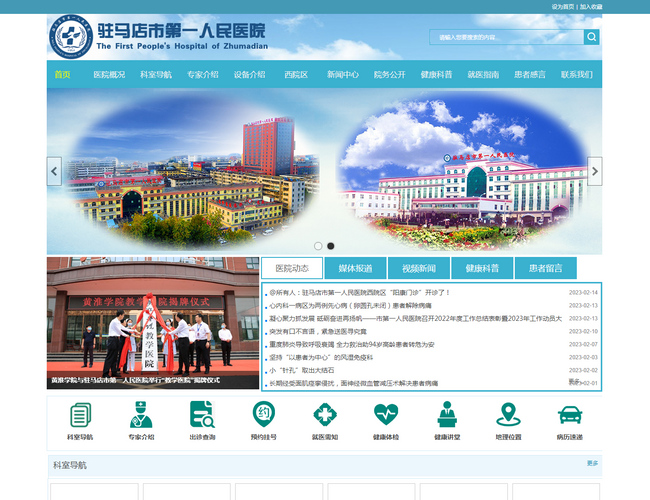Switch to the 视频新闻 tab
Viewport: 650px width, 500px height.
pyautogui.click(x=418, y=268)
